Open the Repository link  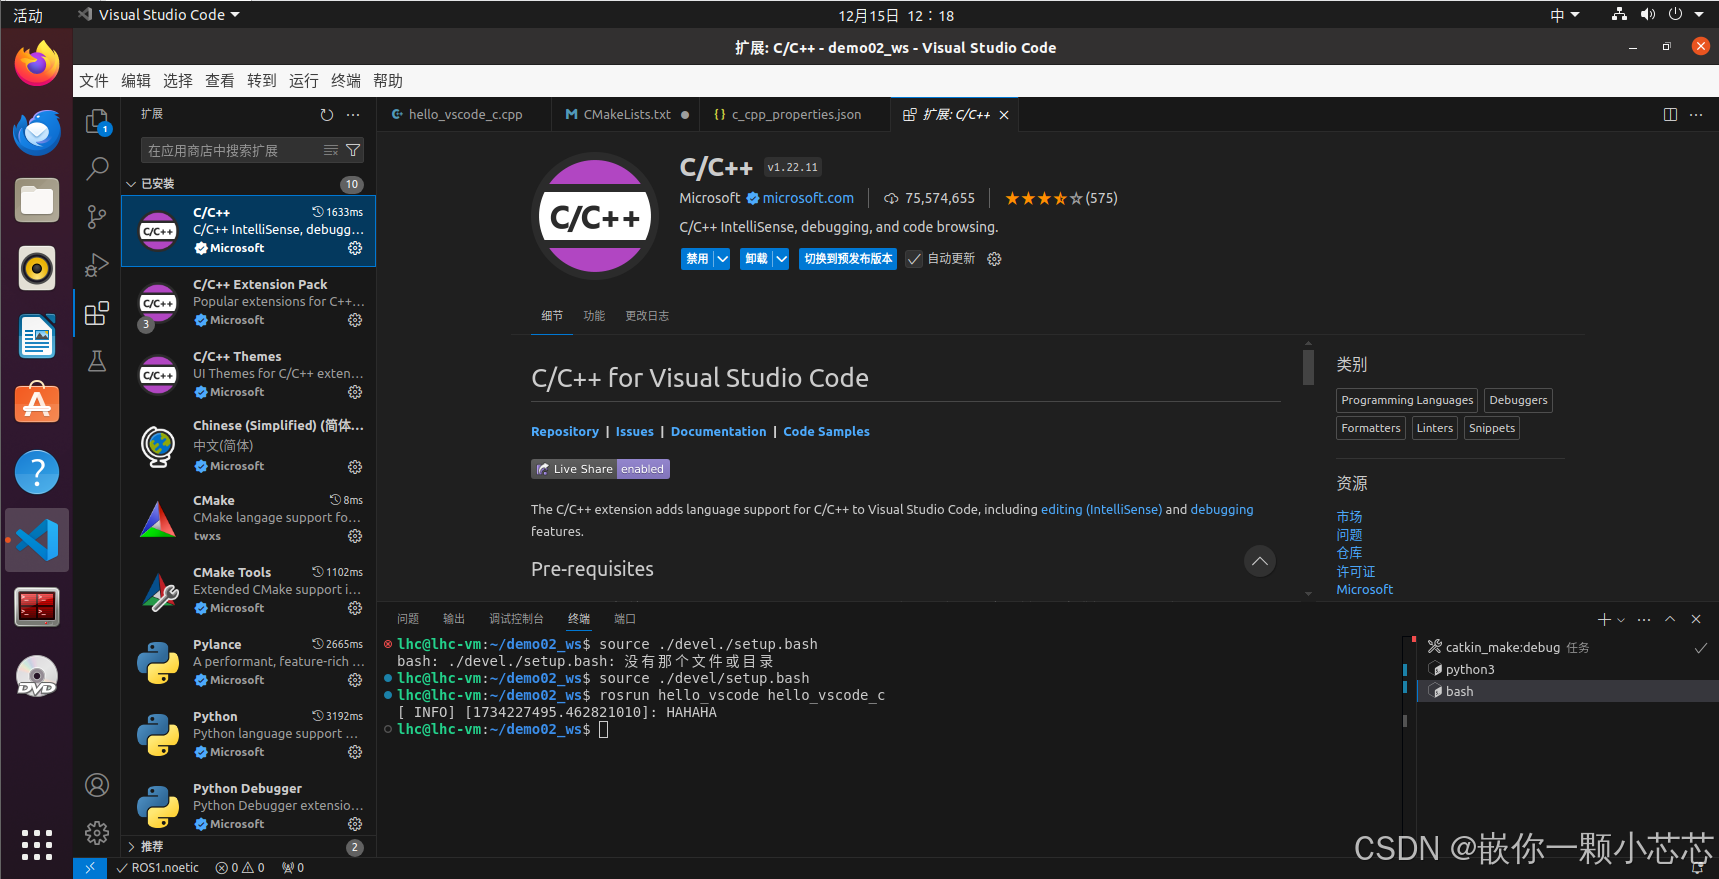[565, 432]
